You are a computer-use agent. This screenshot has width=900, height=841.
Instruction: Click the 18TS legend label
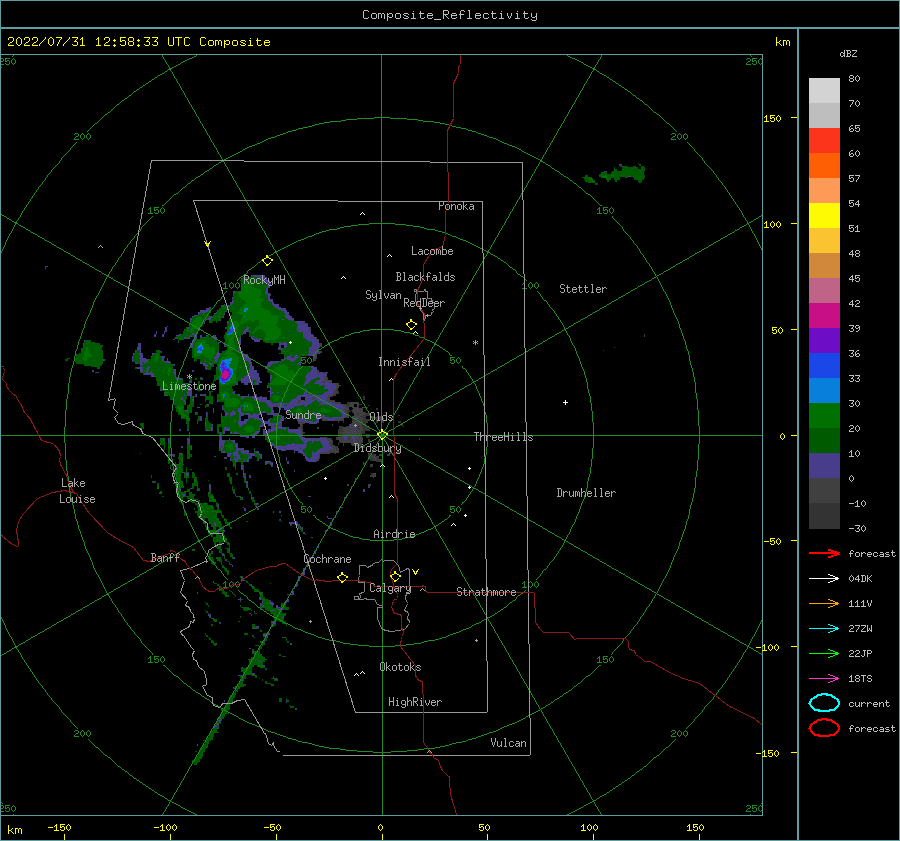click(x=860, y=679)
